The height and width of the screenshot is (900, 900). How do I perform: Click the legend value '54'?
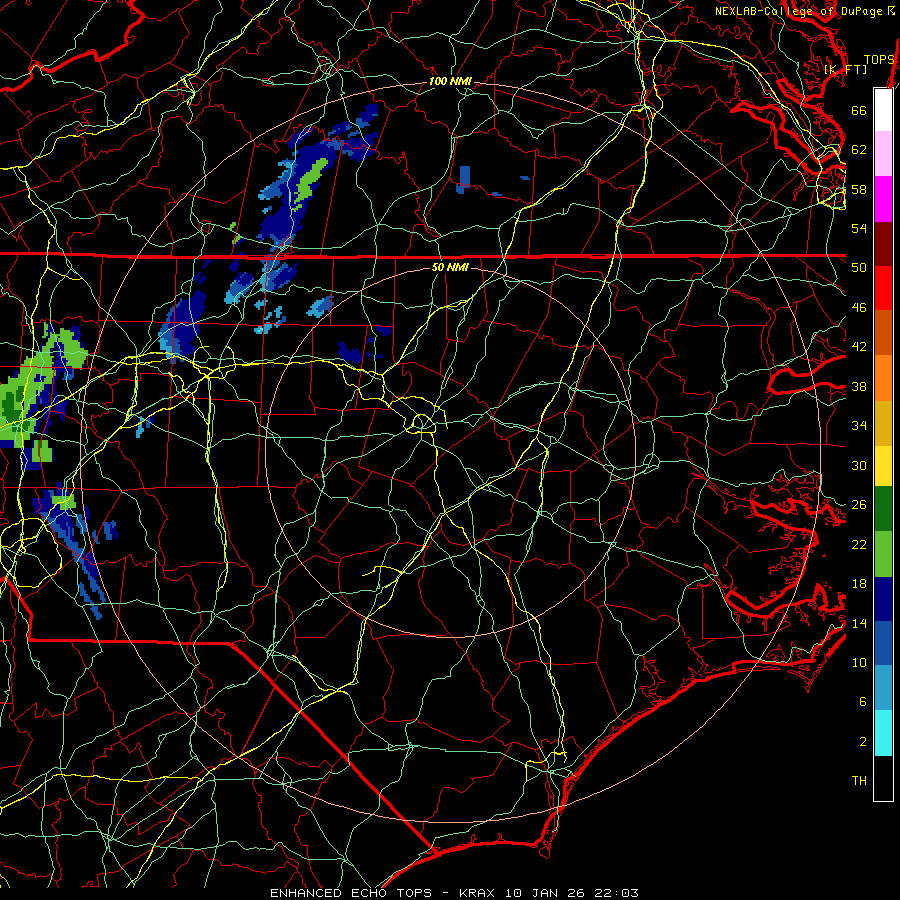coord(859,228)
